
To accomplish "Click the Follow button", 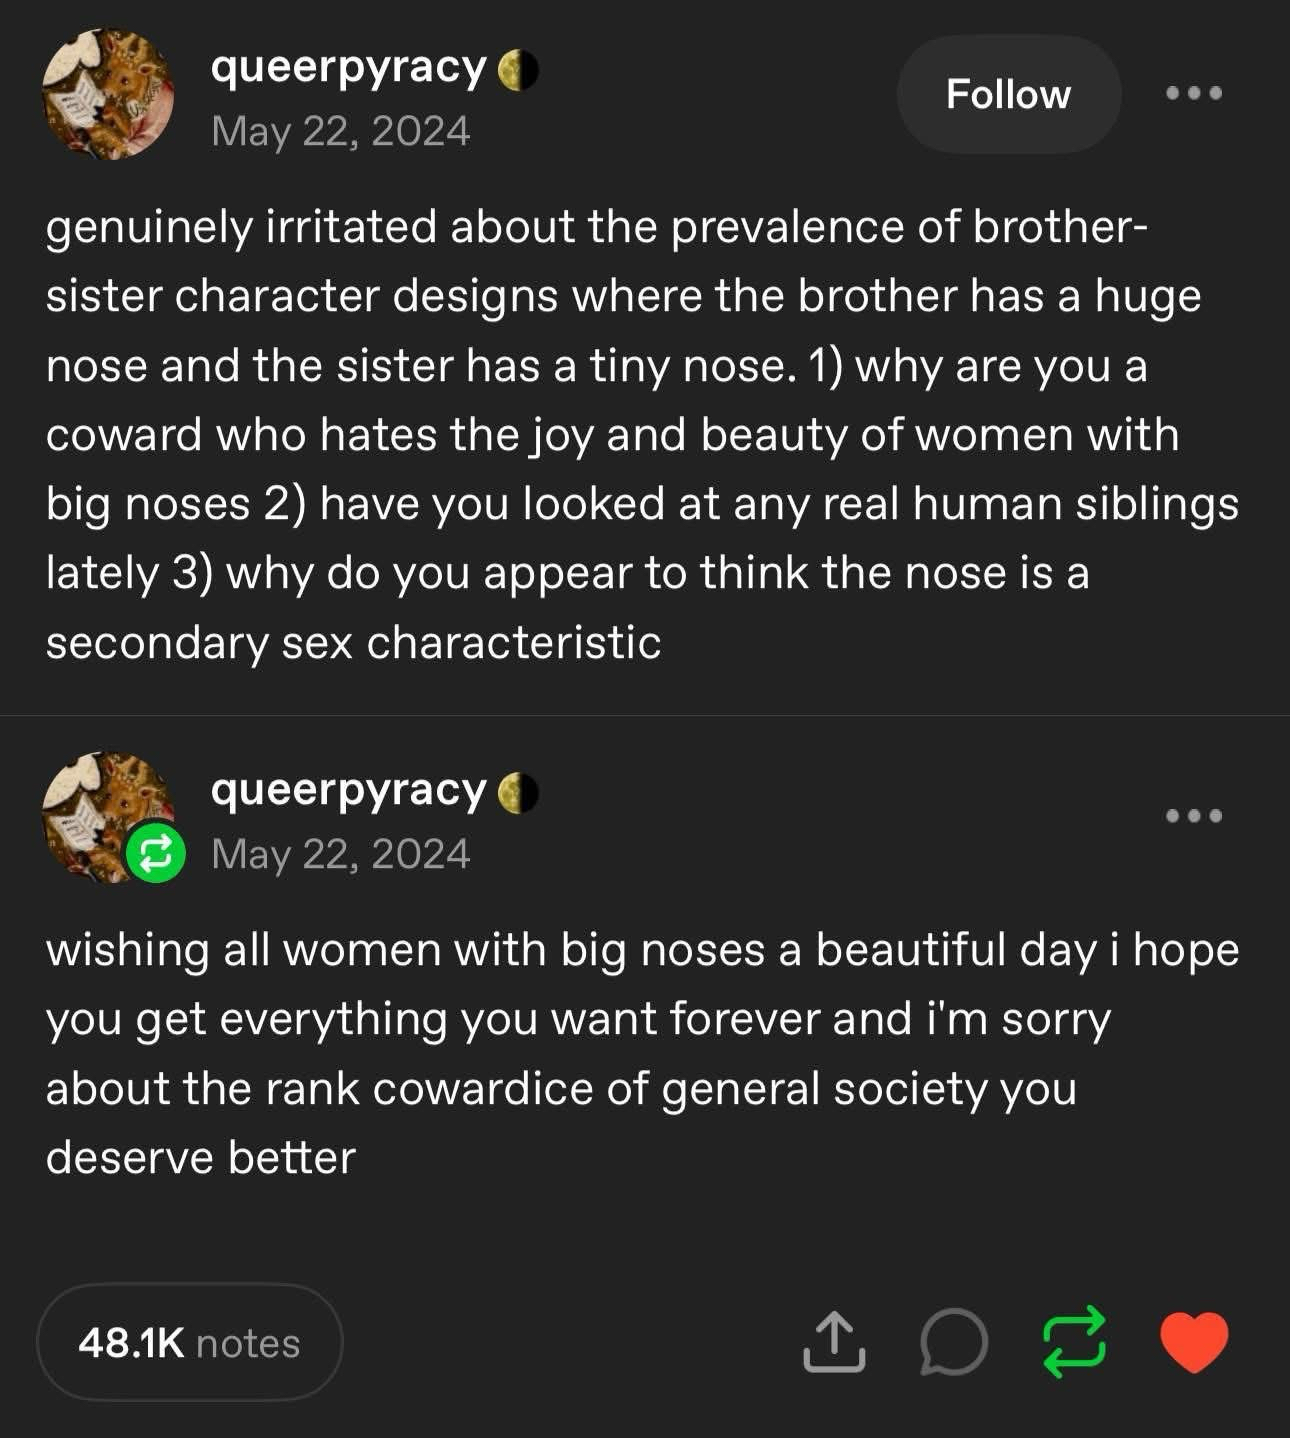I will [1008, 94].
